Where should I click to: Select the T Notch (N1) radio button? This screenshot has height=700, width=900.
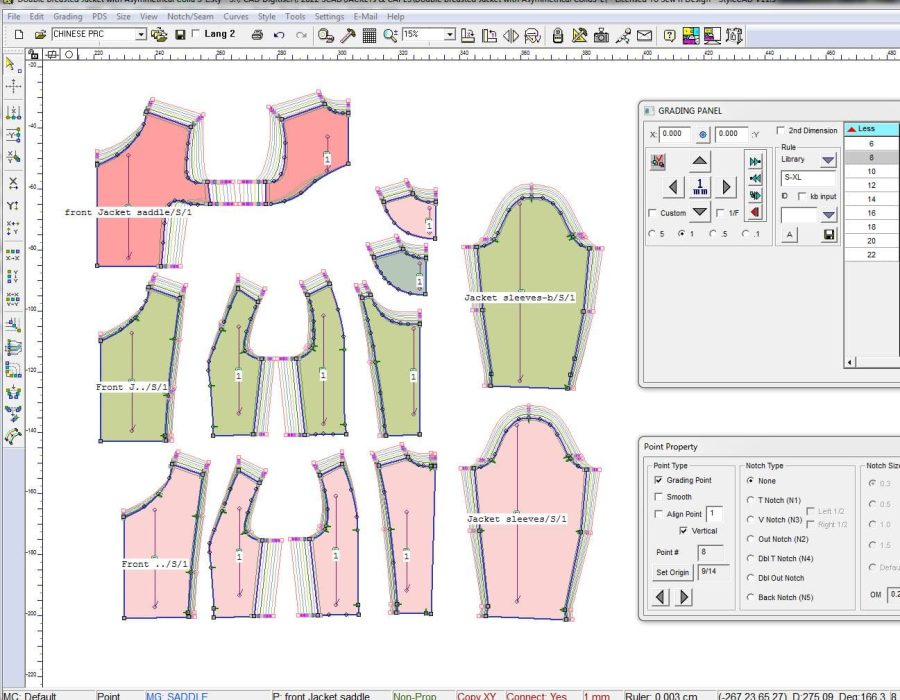[751, 500]
